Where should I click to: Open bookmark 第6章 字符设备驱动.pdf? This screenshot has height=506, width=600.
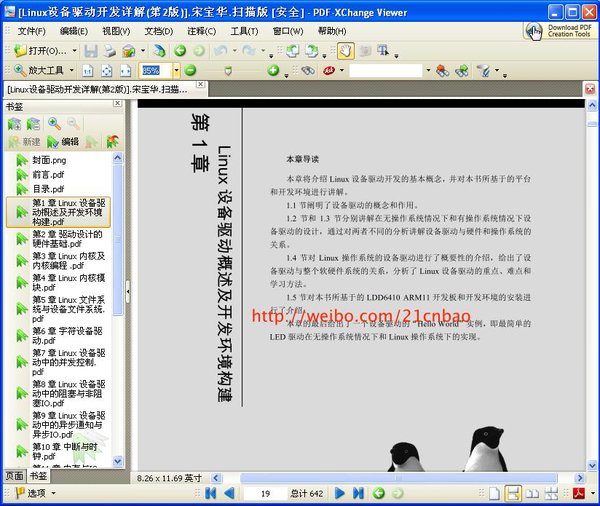coord(67,336)
